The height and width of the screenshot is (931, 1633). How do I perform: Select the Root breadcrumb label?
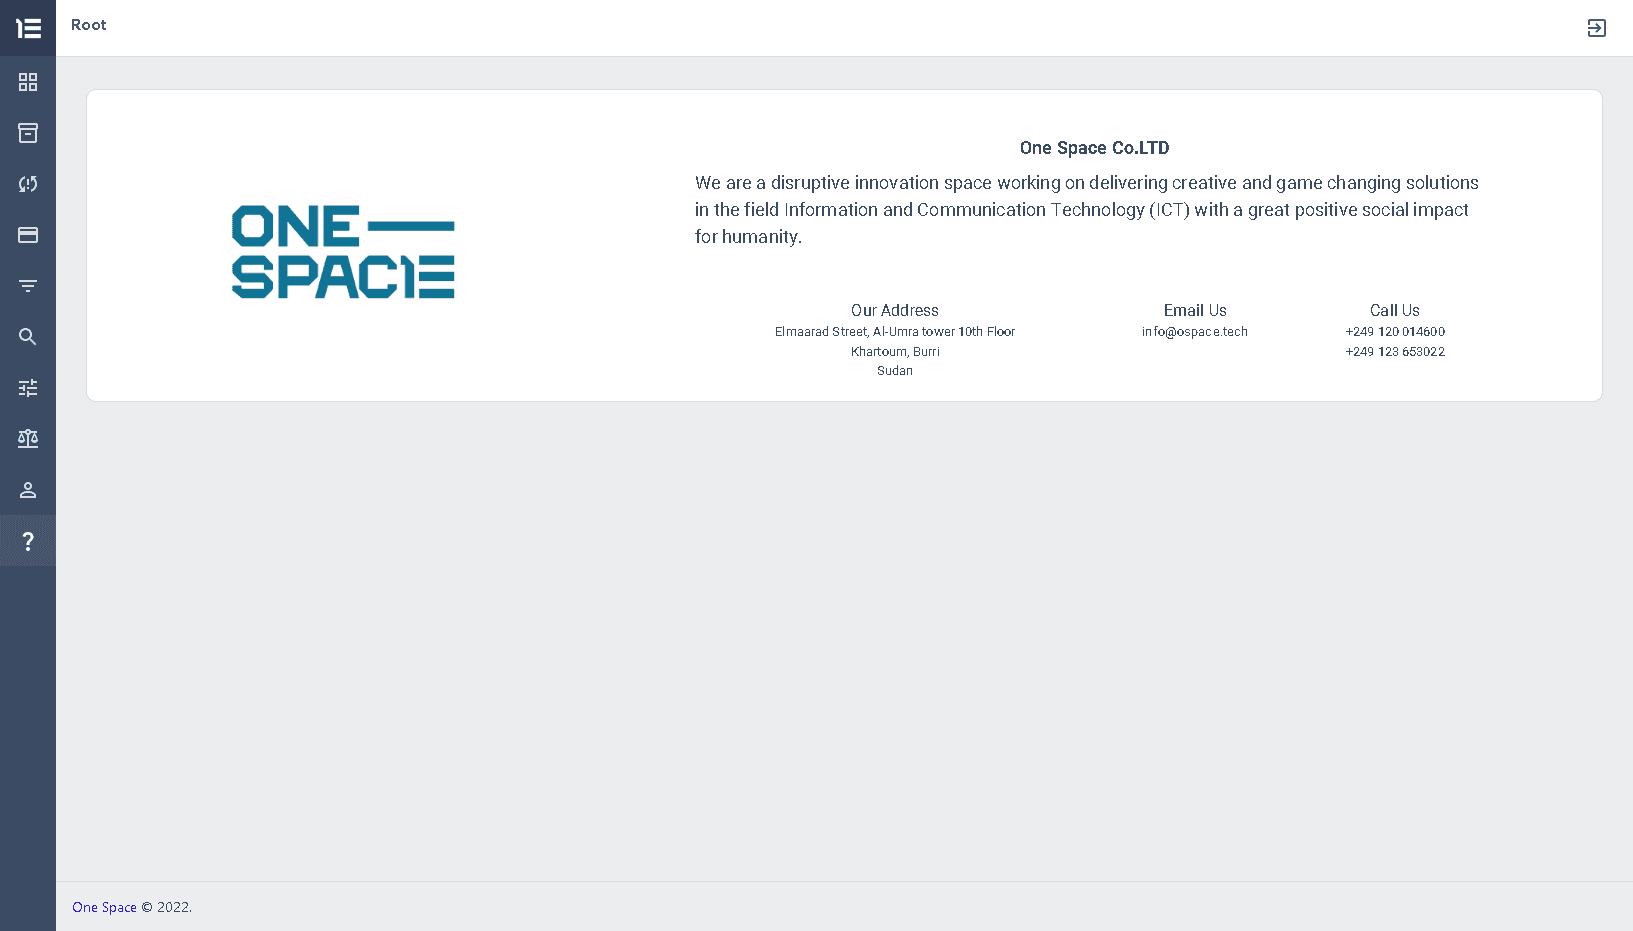coord(88,24)
